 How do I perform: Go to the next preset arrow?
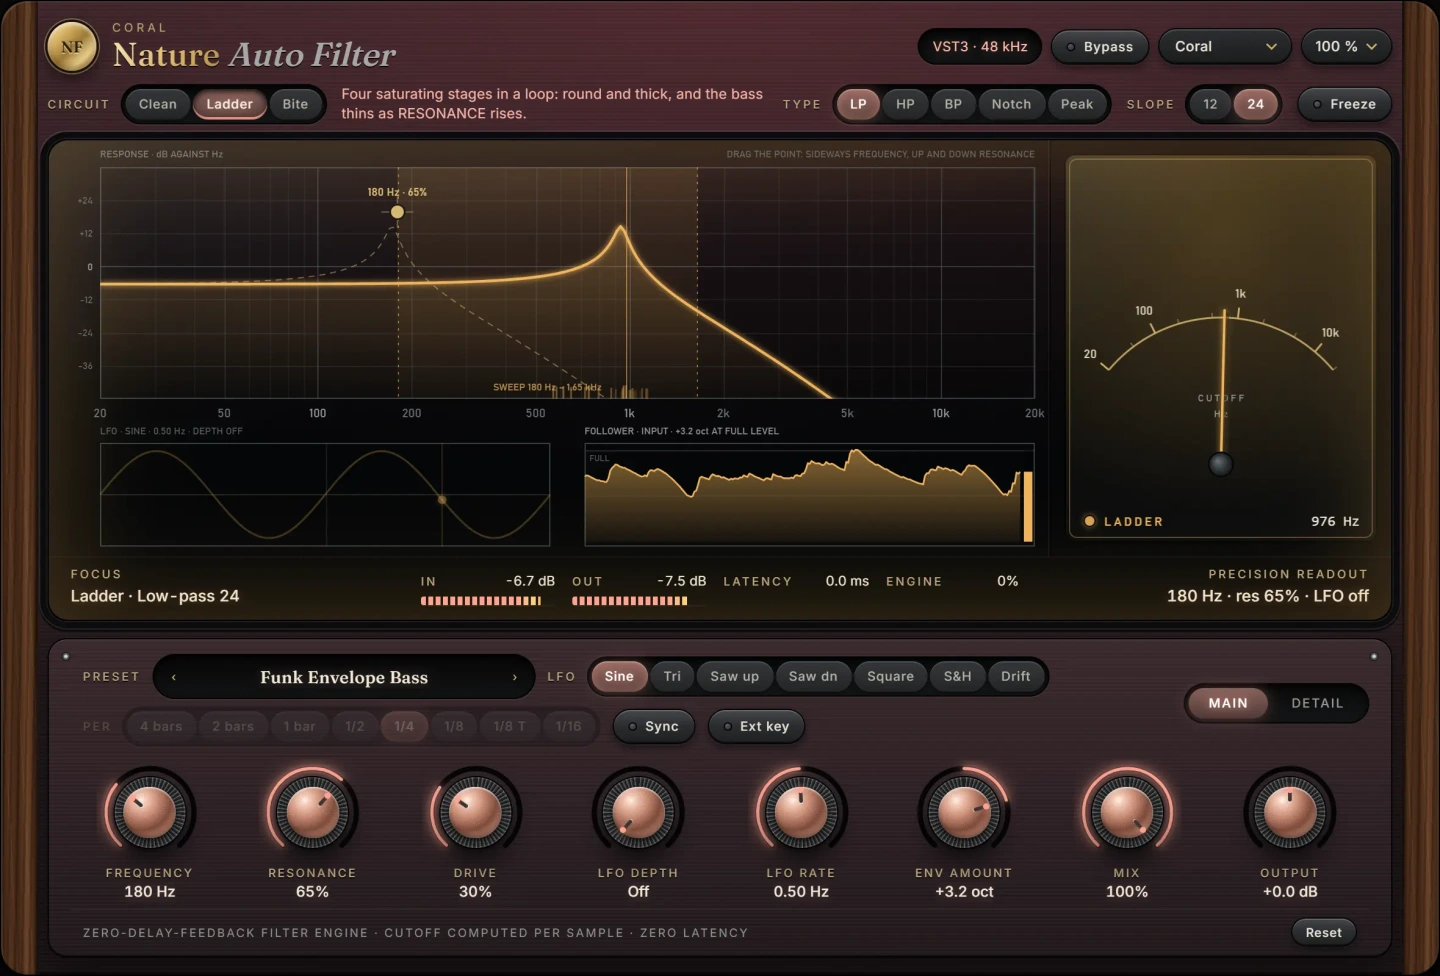click(515, 677)
